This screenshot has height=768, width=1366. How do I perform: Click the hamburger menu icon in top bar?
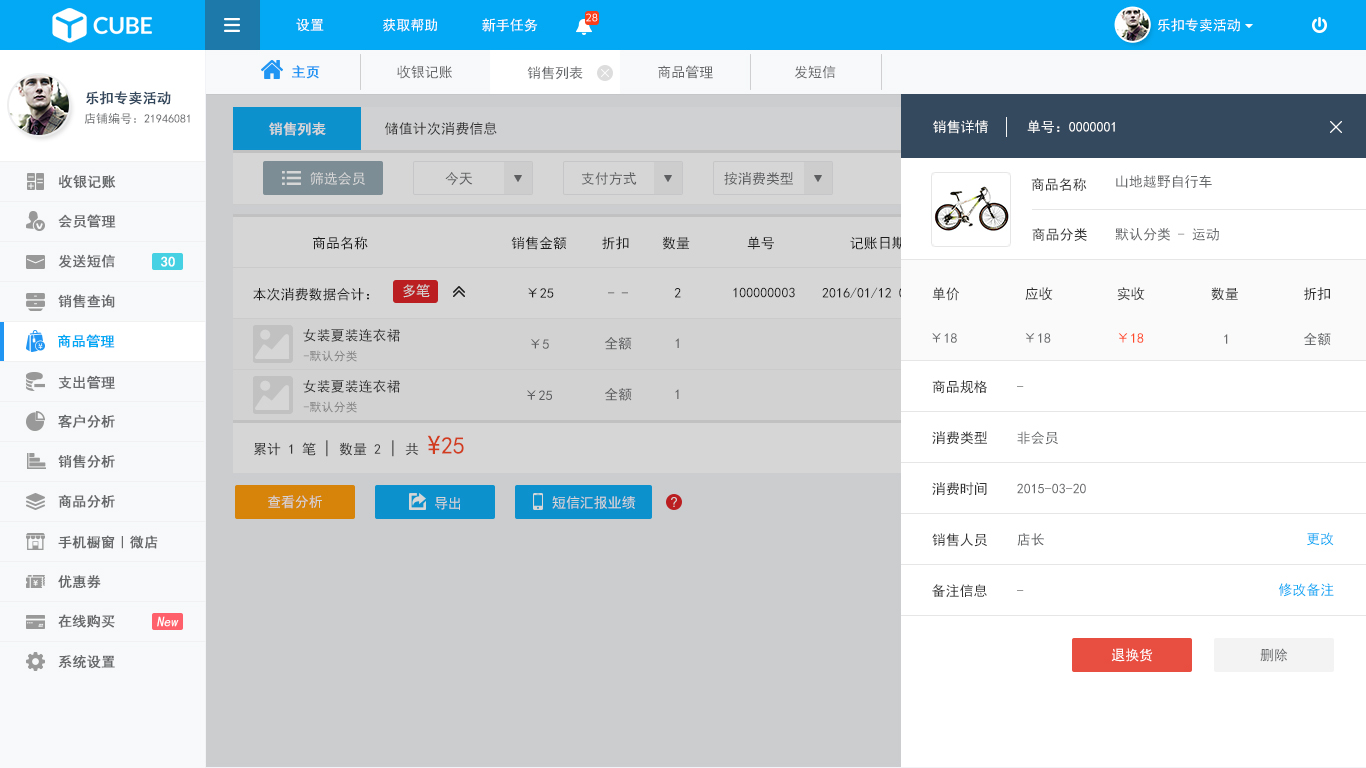pyautogui.click(x=232, y=25)
